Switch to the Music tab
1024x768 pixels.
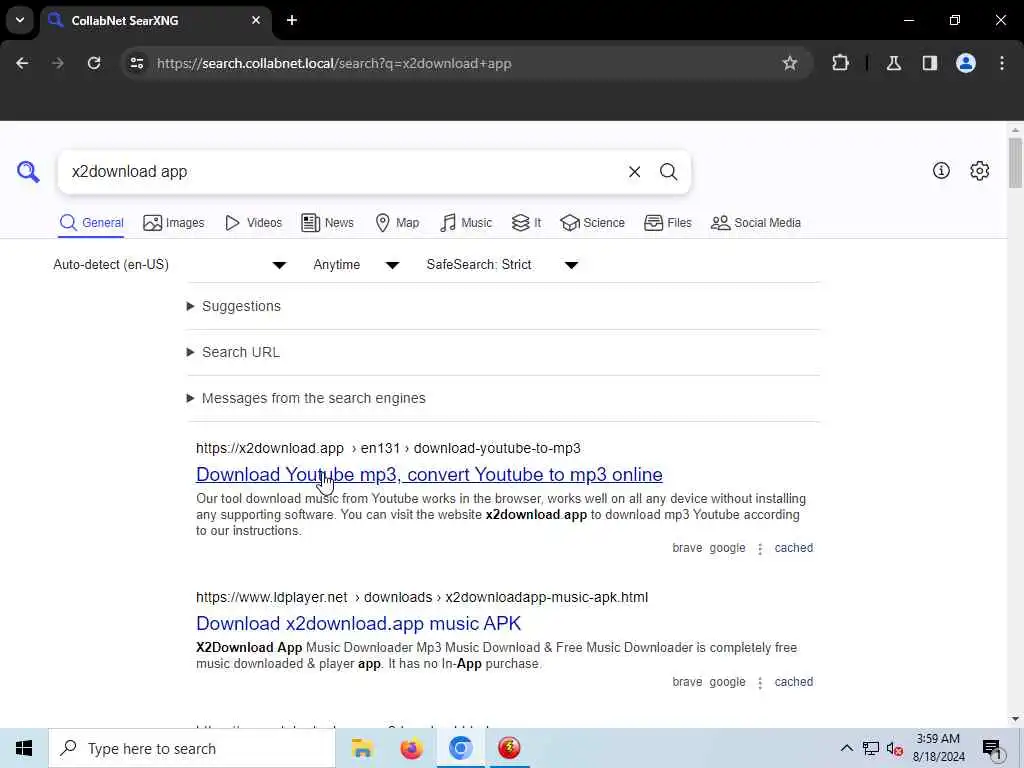coord(466,223)
